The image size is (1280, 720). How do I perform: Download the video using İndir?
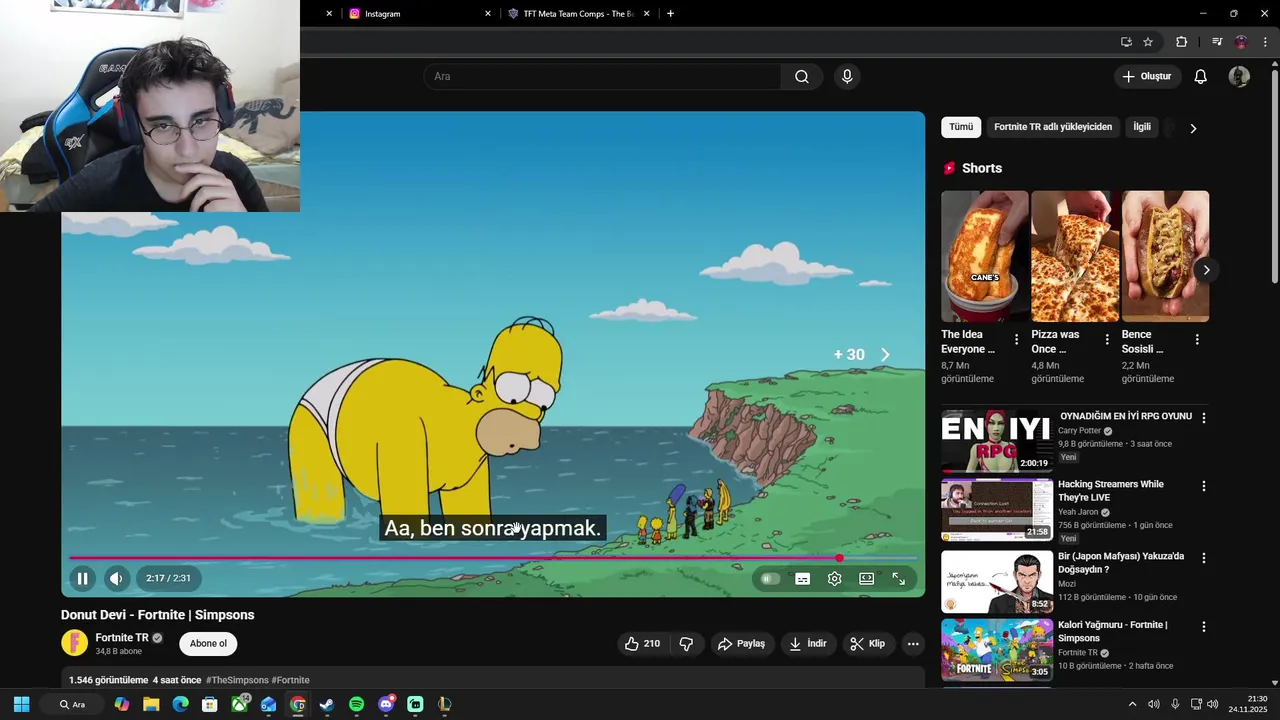(x=808, y=644)
